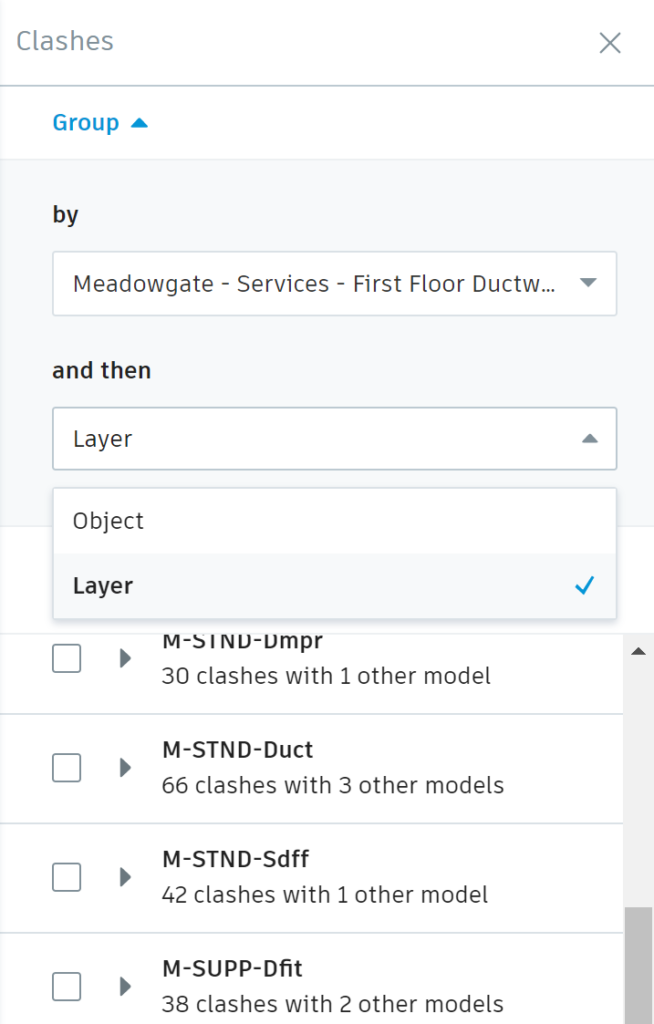The width and height of the screenshot is (654, 1024).
Task: Tick the M-STND-Sdff checkbox
Action: point(67,877)
